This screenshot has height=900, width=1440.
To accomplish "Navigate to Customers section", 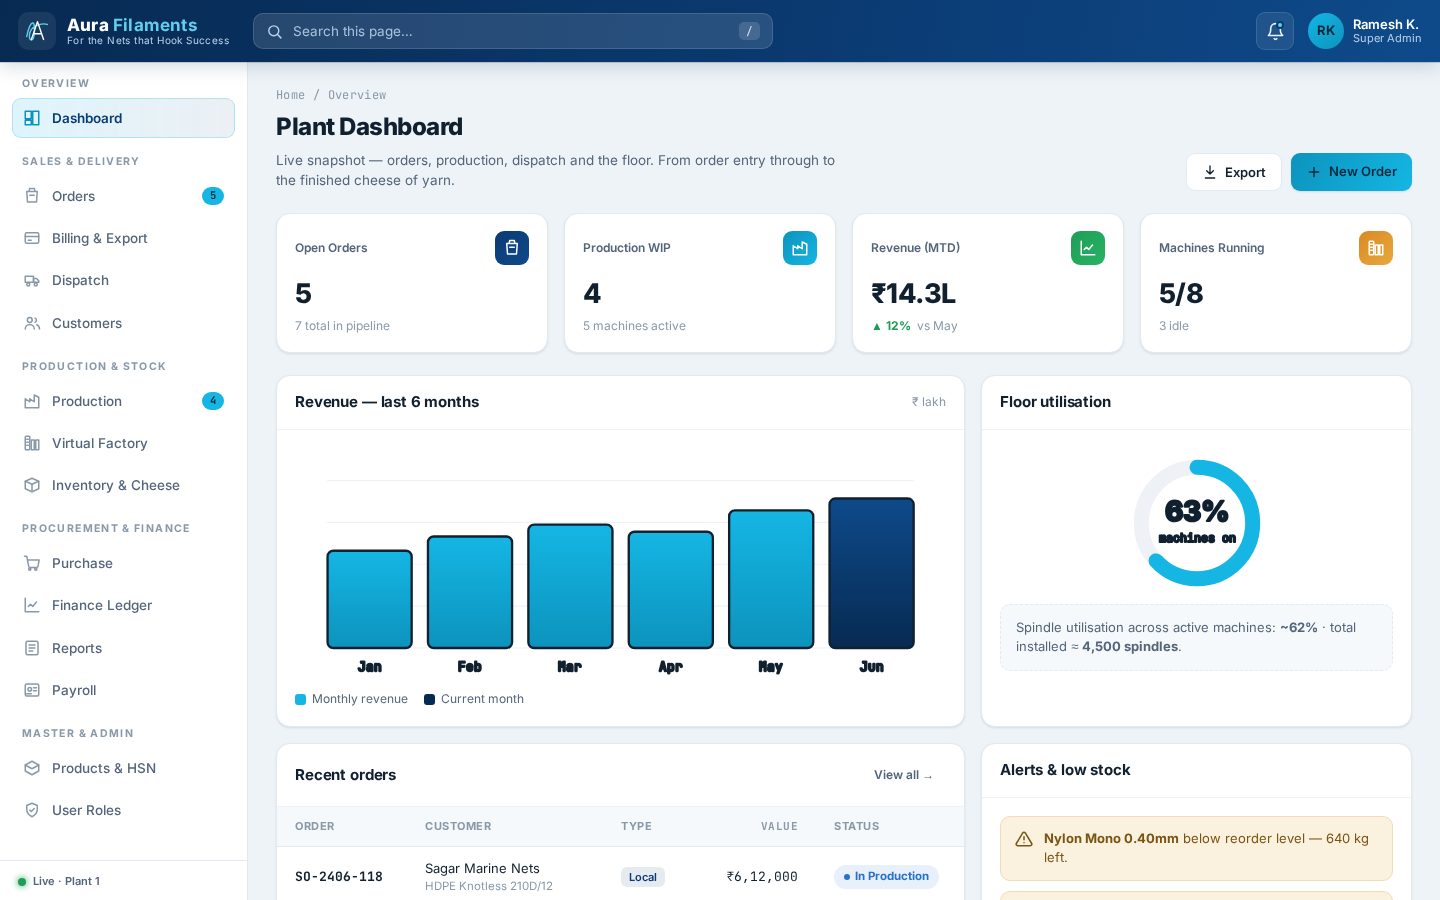I will click(x=123, y=323).
